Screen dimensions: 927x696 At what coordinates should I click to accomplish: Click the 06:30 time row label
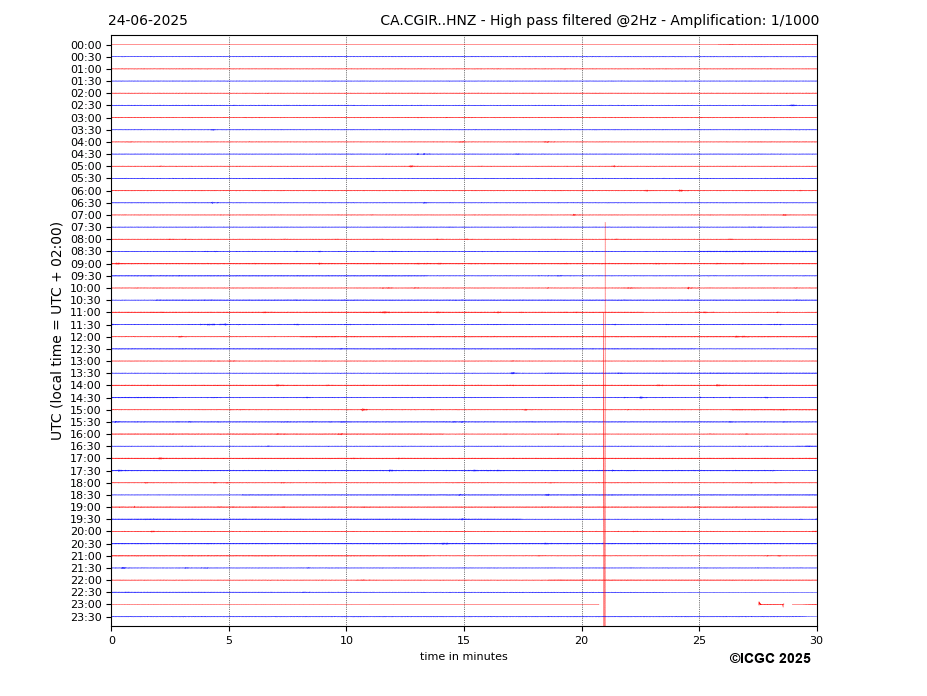click(86, 203)
